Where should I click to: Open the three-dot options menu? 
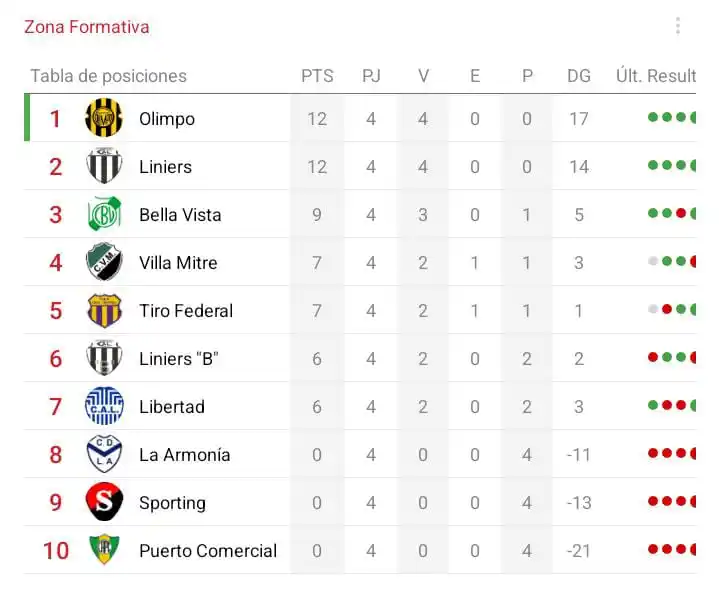(678, 26)
